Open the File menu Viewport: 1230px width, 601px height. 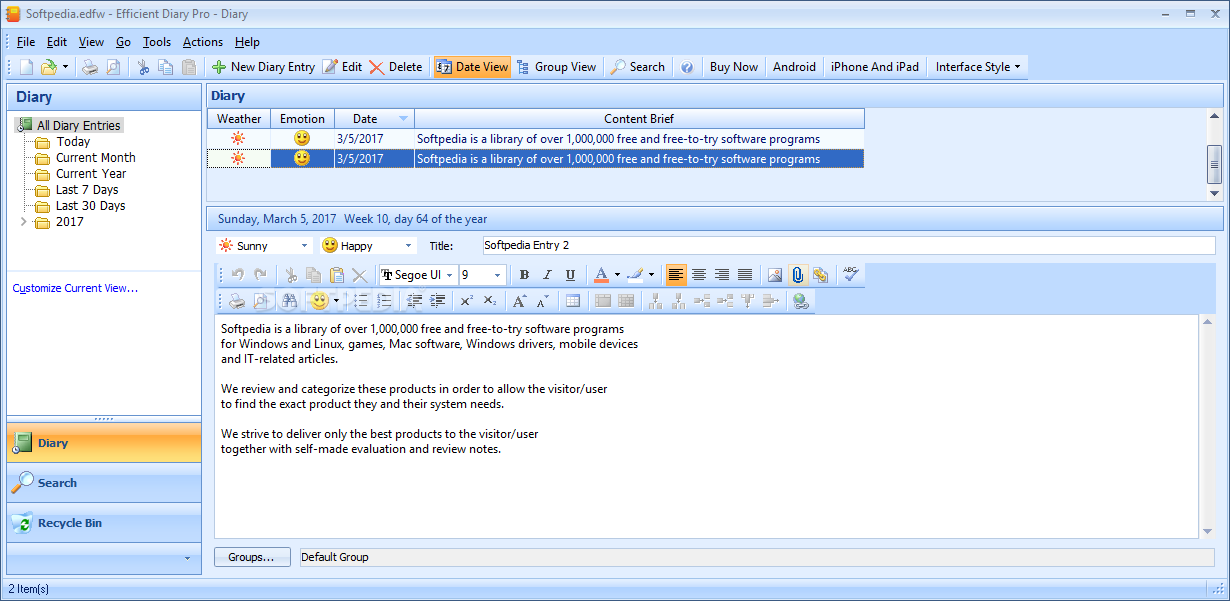click(x=26, y=42)
